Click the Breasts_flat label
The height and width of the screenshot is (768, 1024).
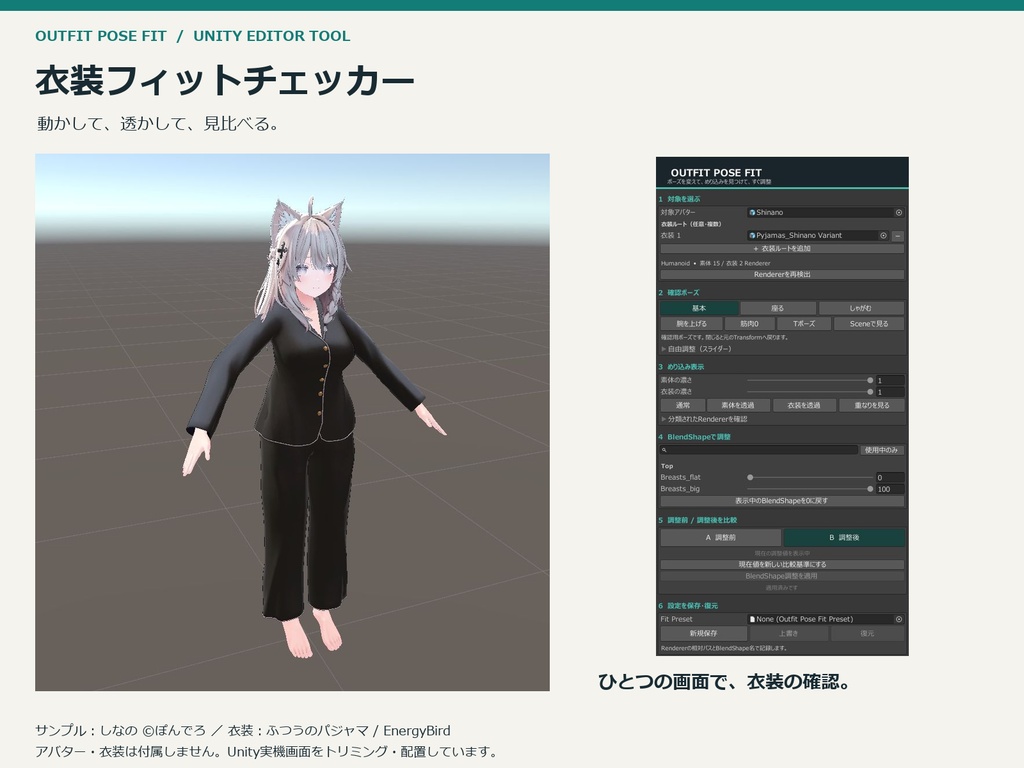(x=680, y=477)
